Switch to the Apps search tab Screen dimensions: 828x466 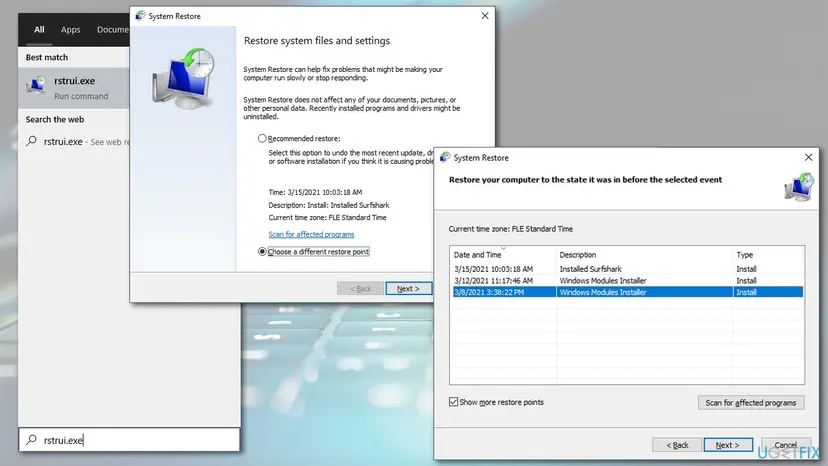point(70,30)
